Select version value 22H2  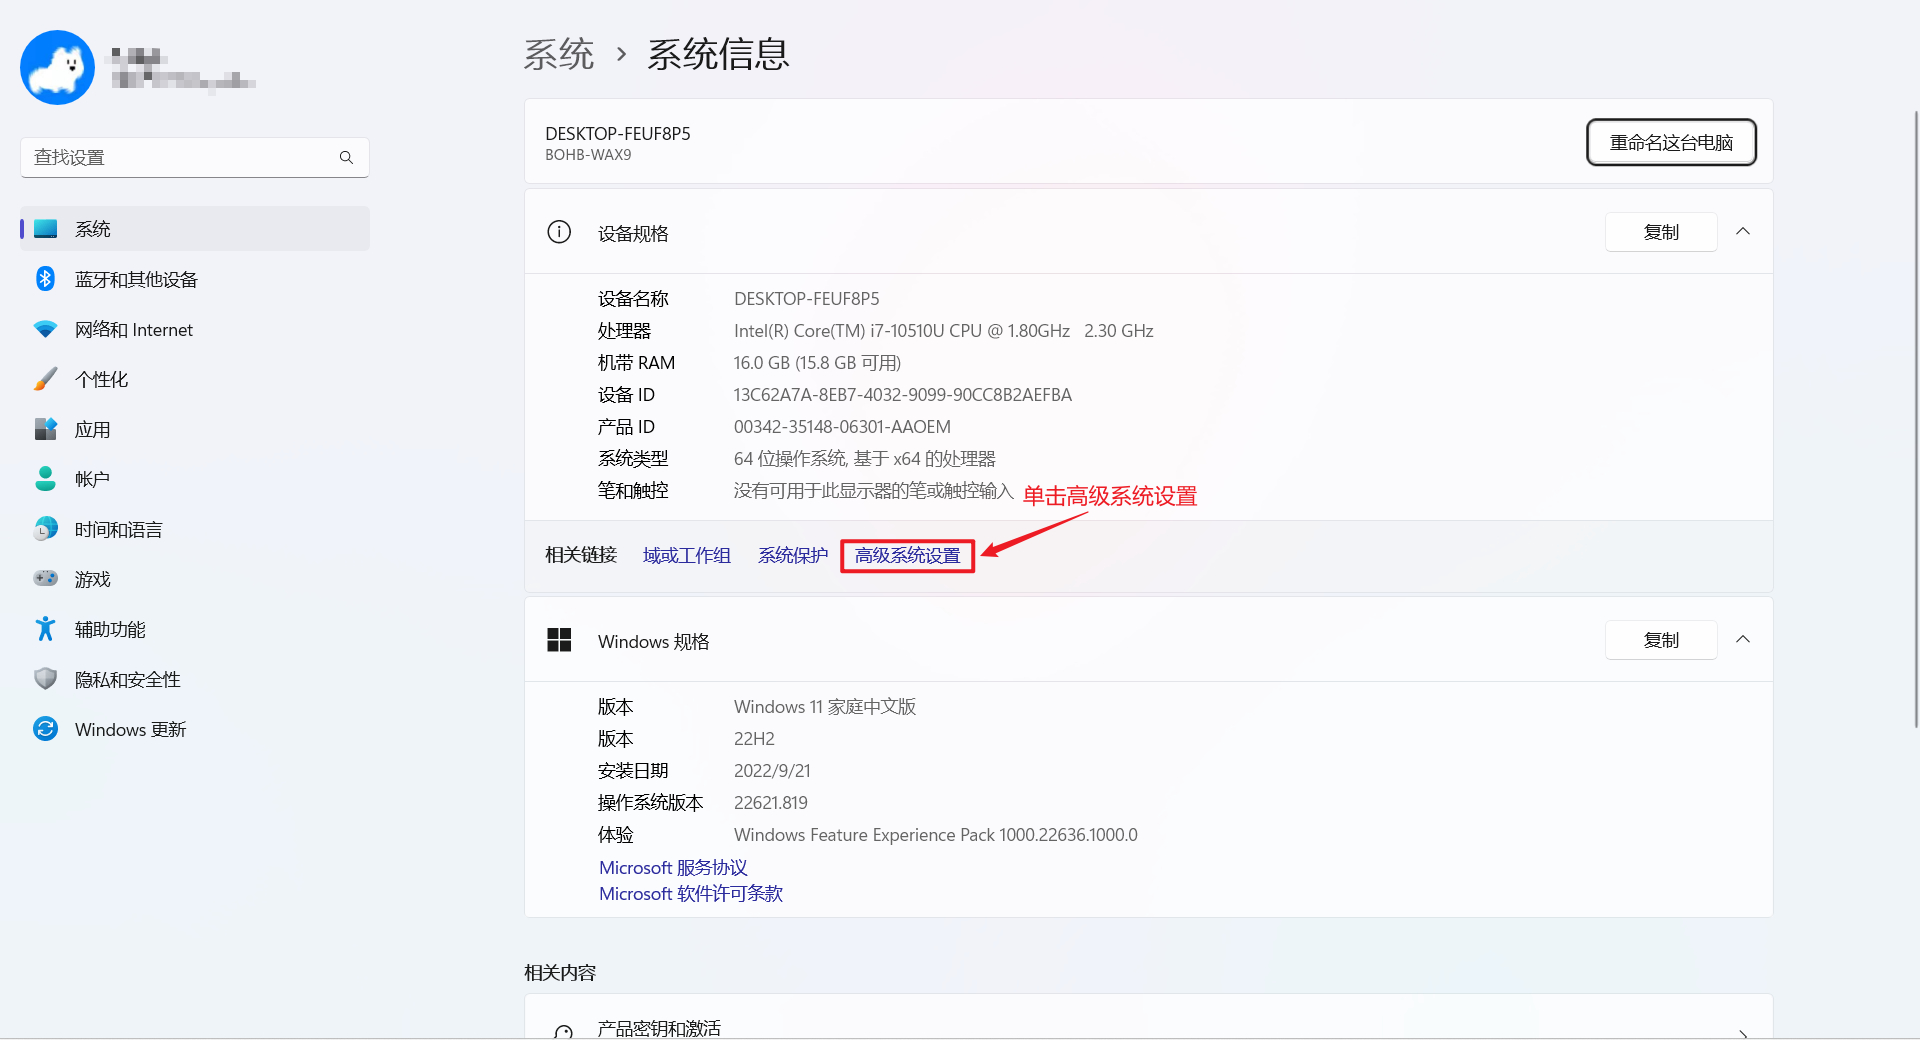(754, 739)
